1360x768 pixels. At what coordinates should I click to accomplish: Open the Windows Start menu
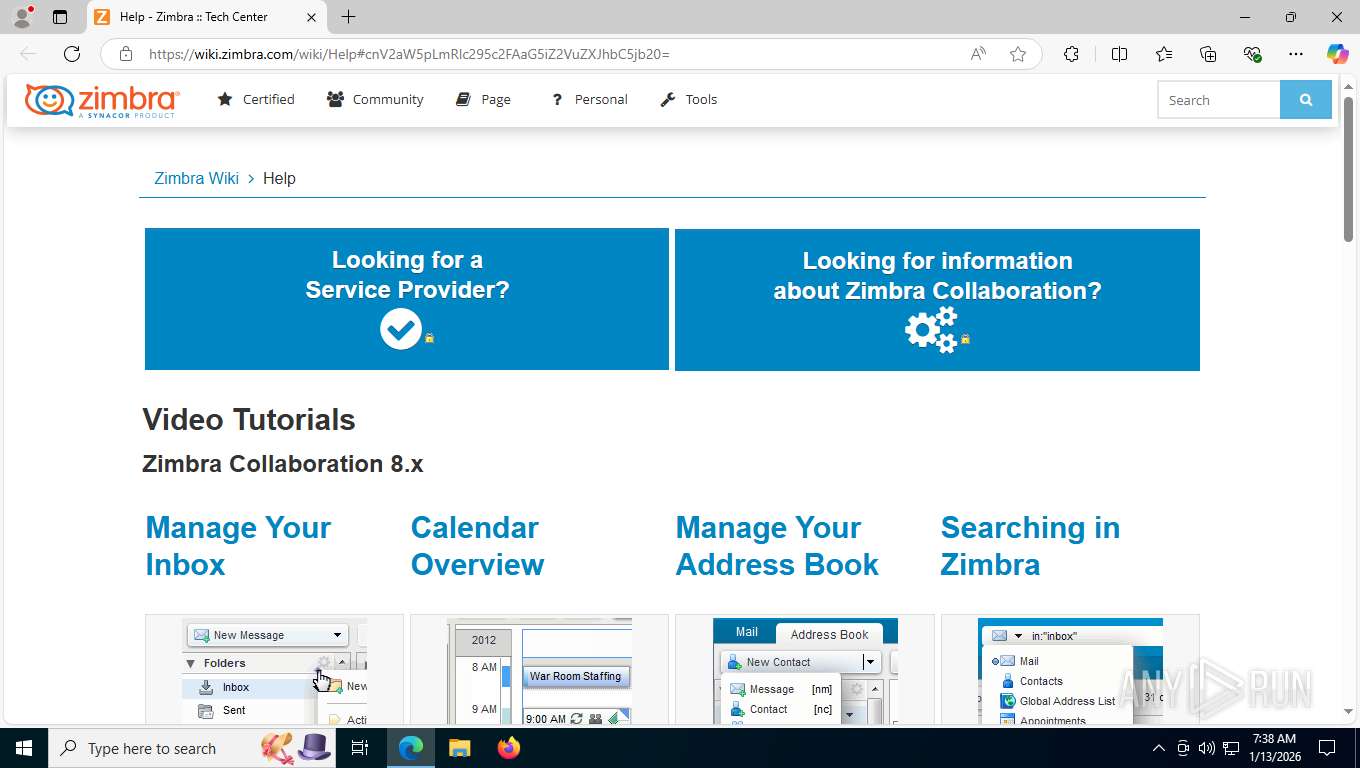23,748
